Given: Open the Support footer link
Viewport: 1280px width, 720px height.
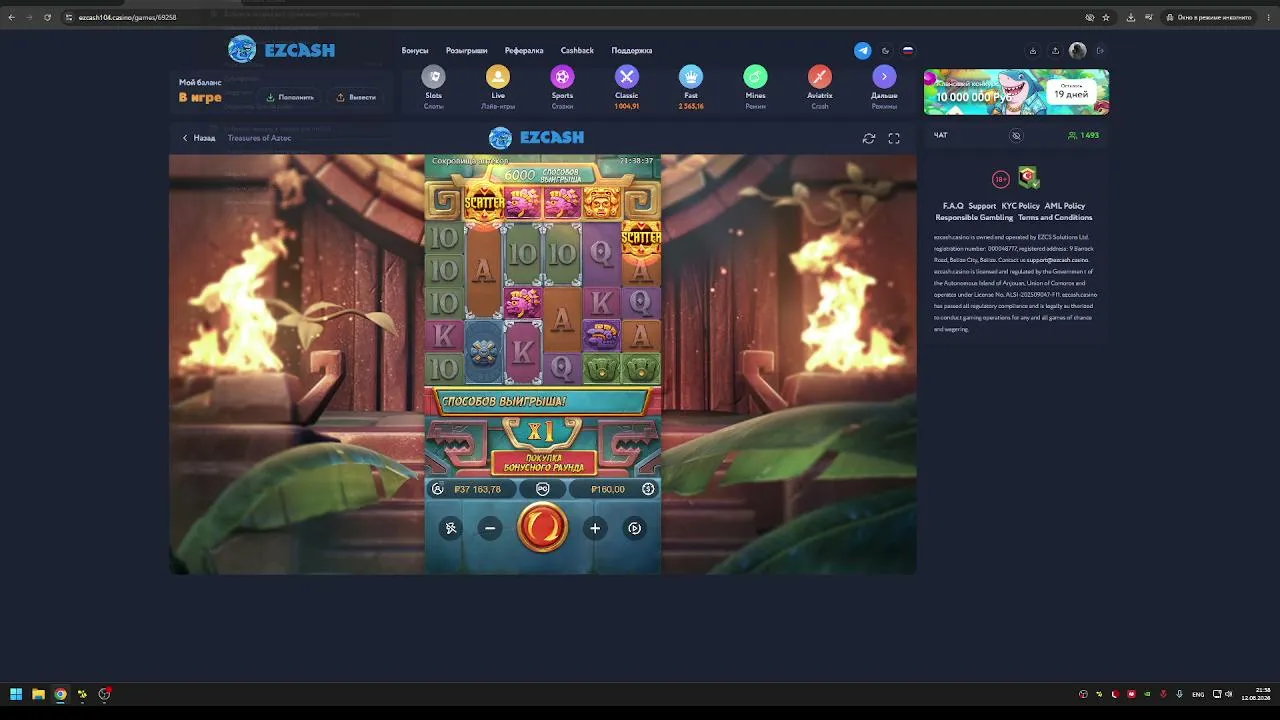Looking at the screenshot, I should (x=982, y=206).
